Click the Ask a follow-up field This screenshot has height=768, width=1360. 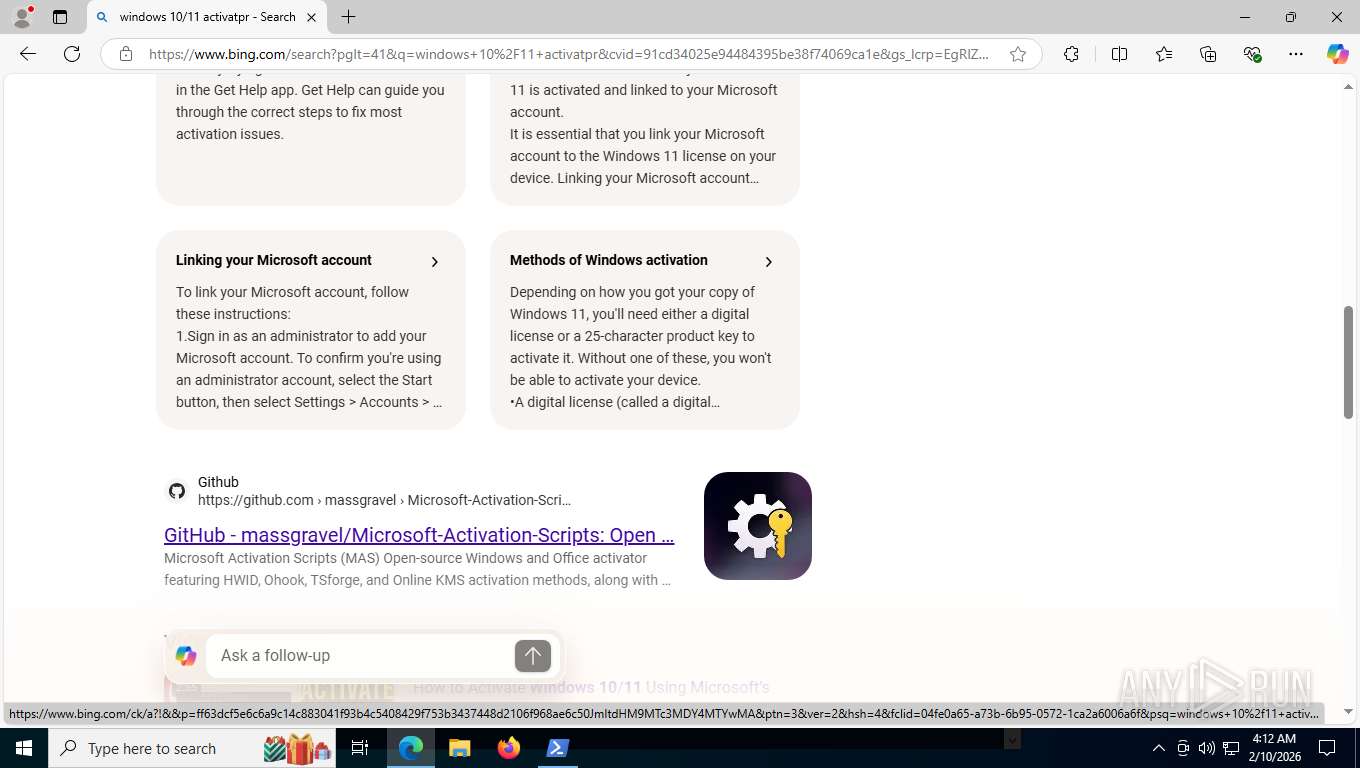360,655
